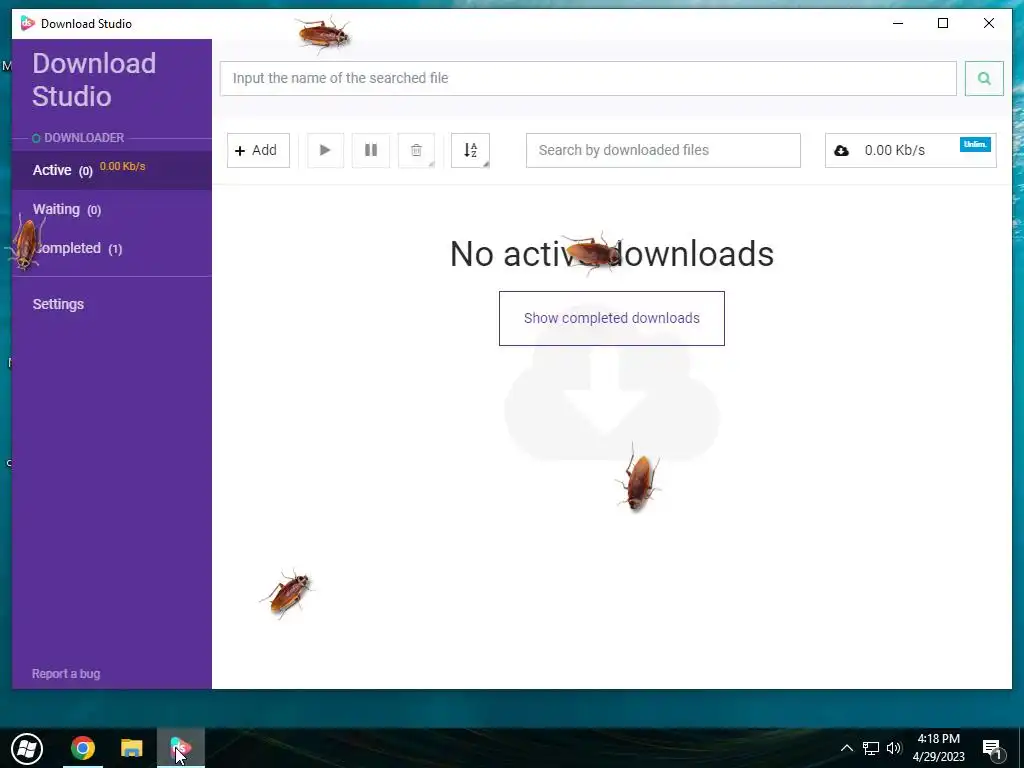Click the volume speaker tray icon

tap(894, 748)
